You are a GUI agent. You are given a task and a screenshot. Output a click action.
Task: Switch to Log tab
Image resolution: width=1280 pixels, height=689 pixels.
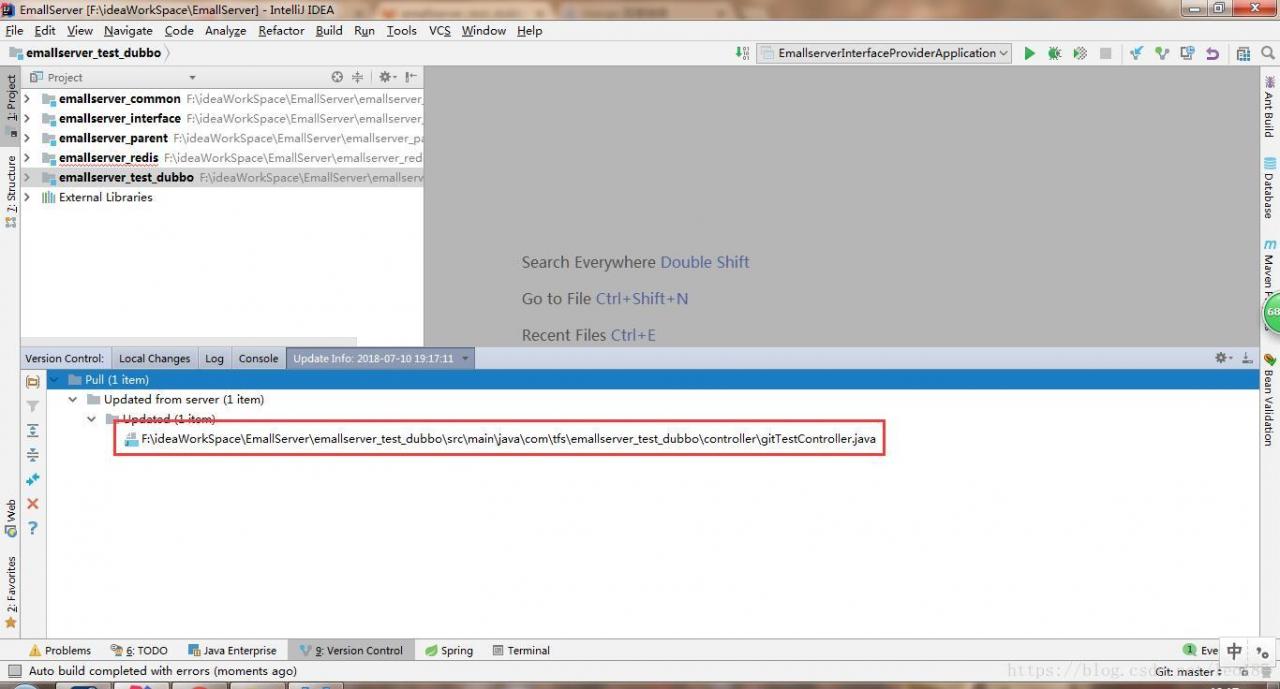pyautogui.click(x=214, y=358)
